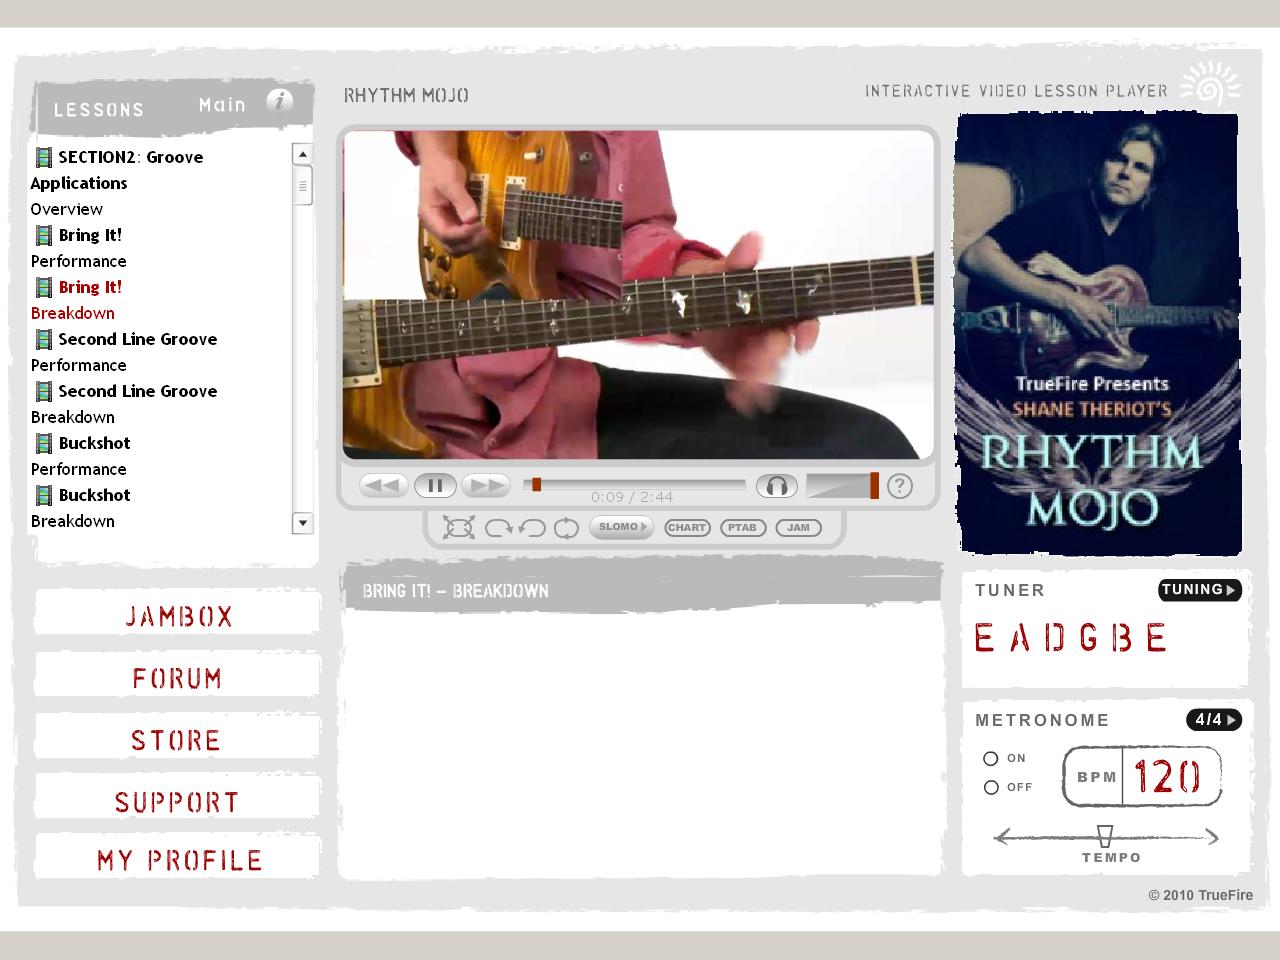Click the low E tuner note

(x=985, y=638)
